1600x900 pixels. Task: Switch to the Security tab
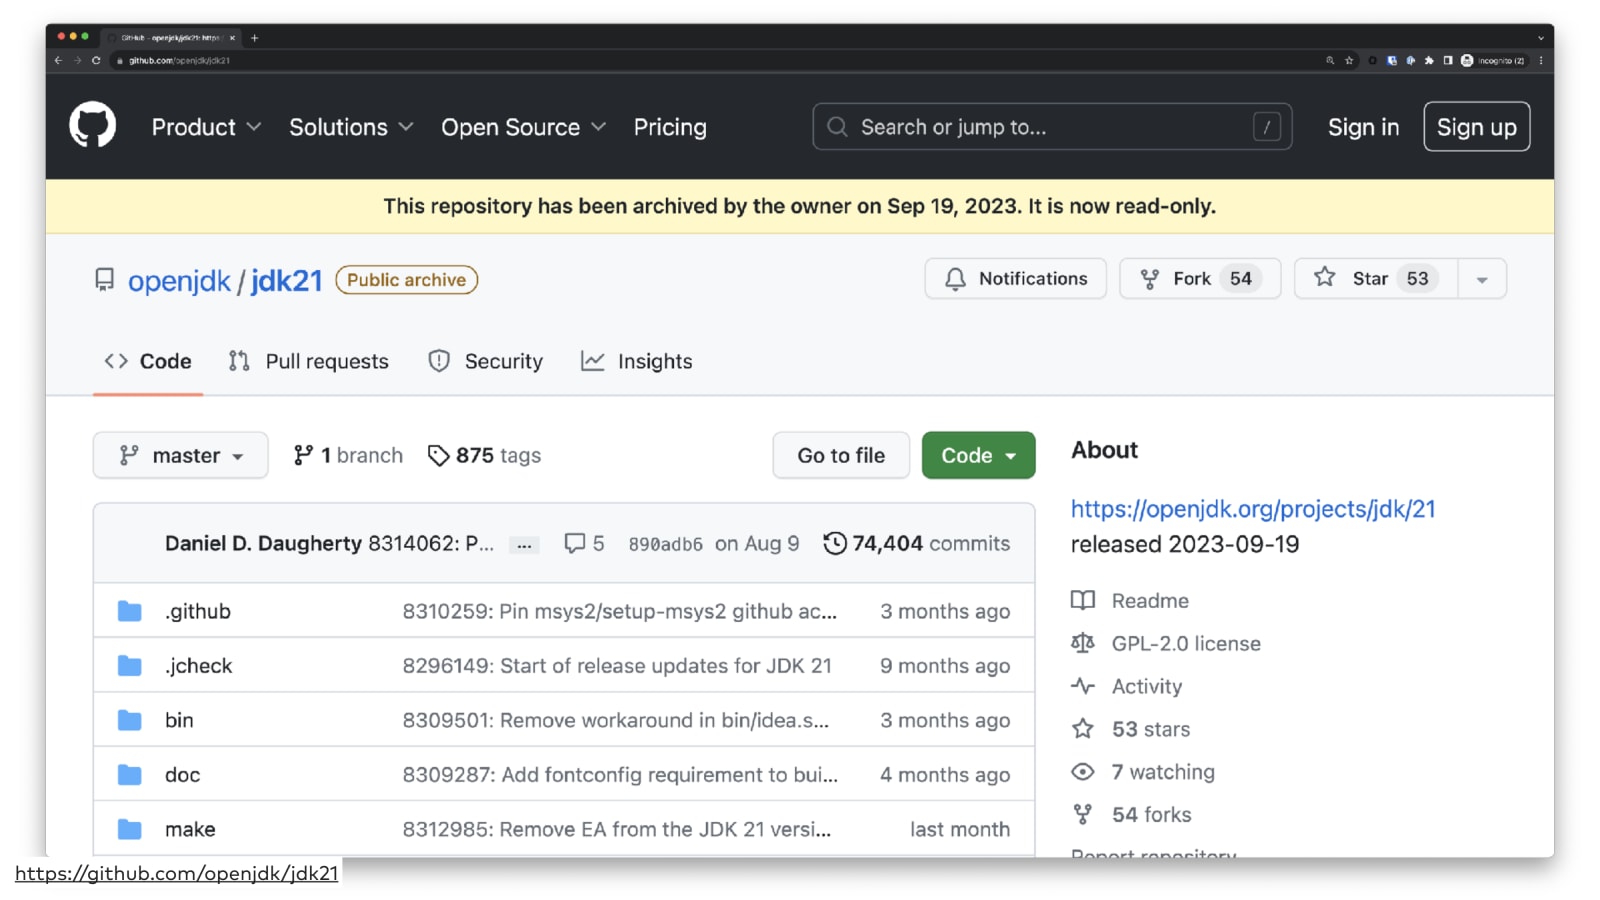click(485, 361)
